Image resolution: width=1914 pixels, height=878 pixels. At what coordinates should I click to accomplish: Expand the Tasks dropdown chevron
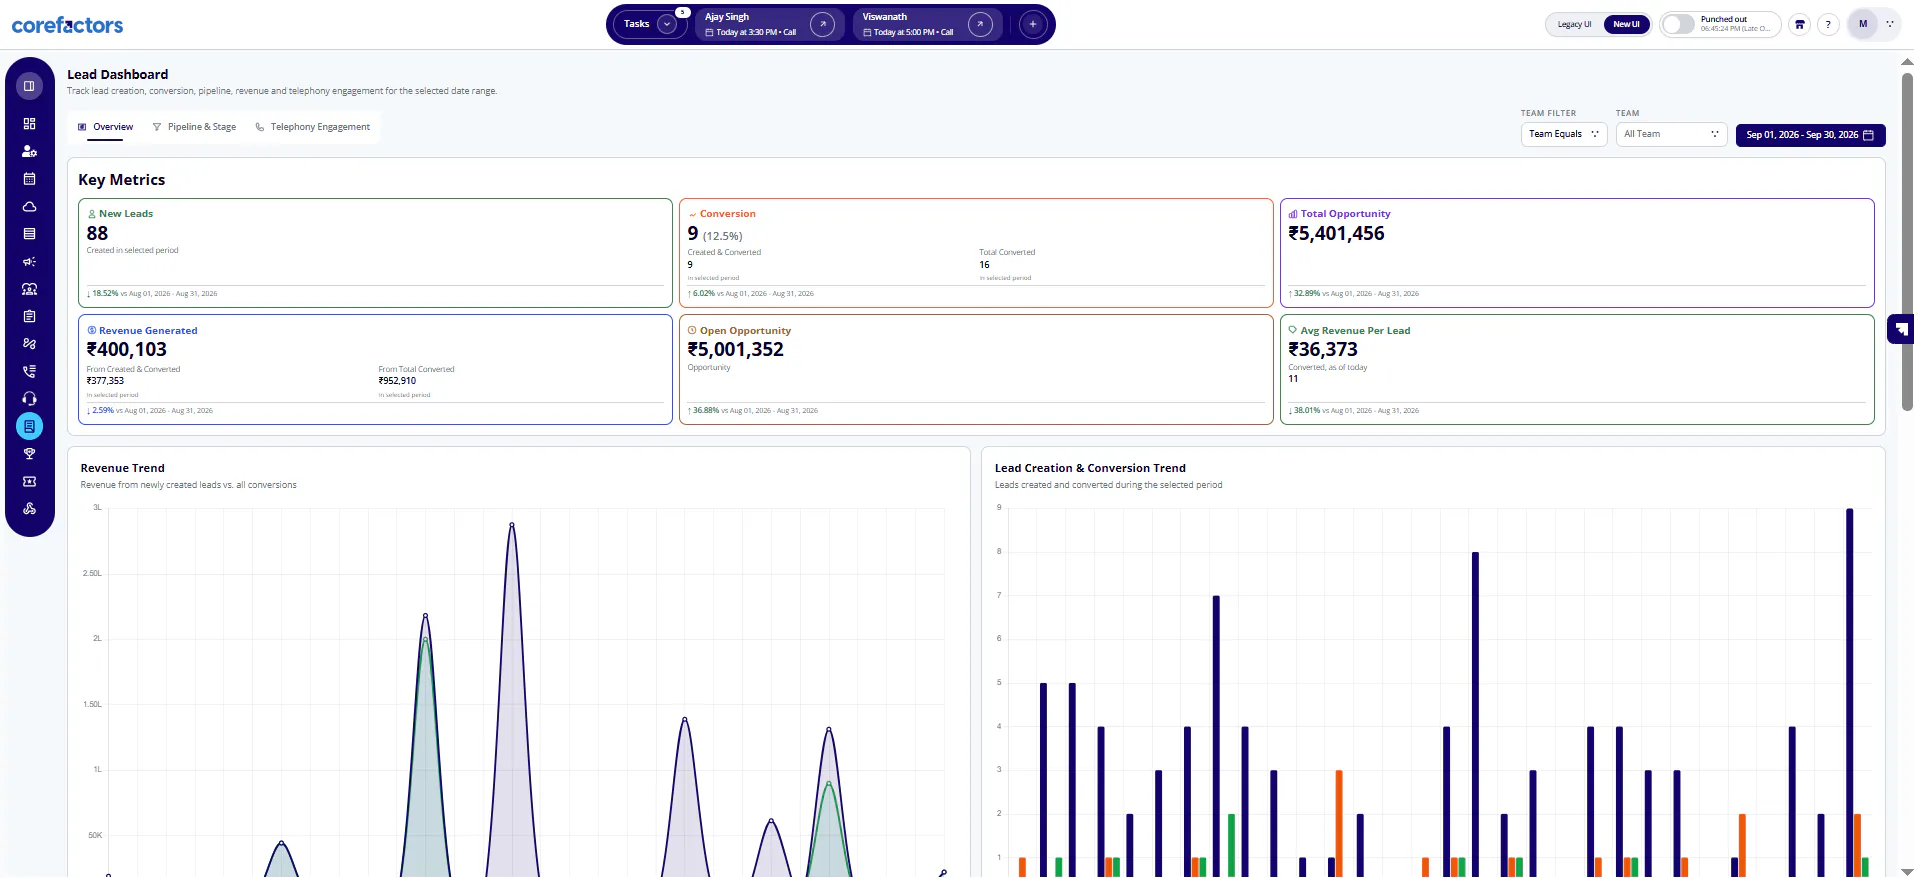pyautogui.click(x=666, y=24)
